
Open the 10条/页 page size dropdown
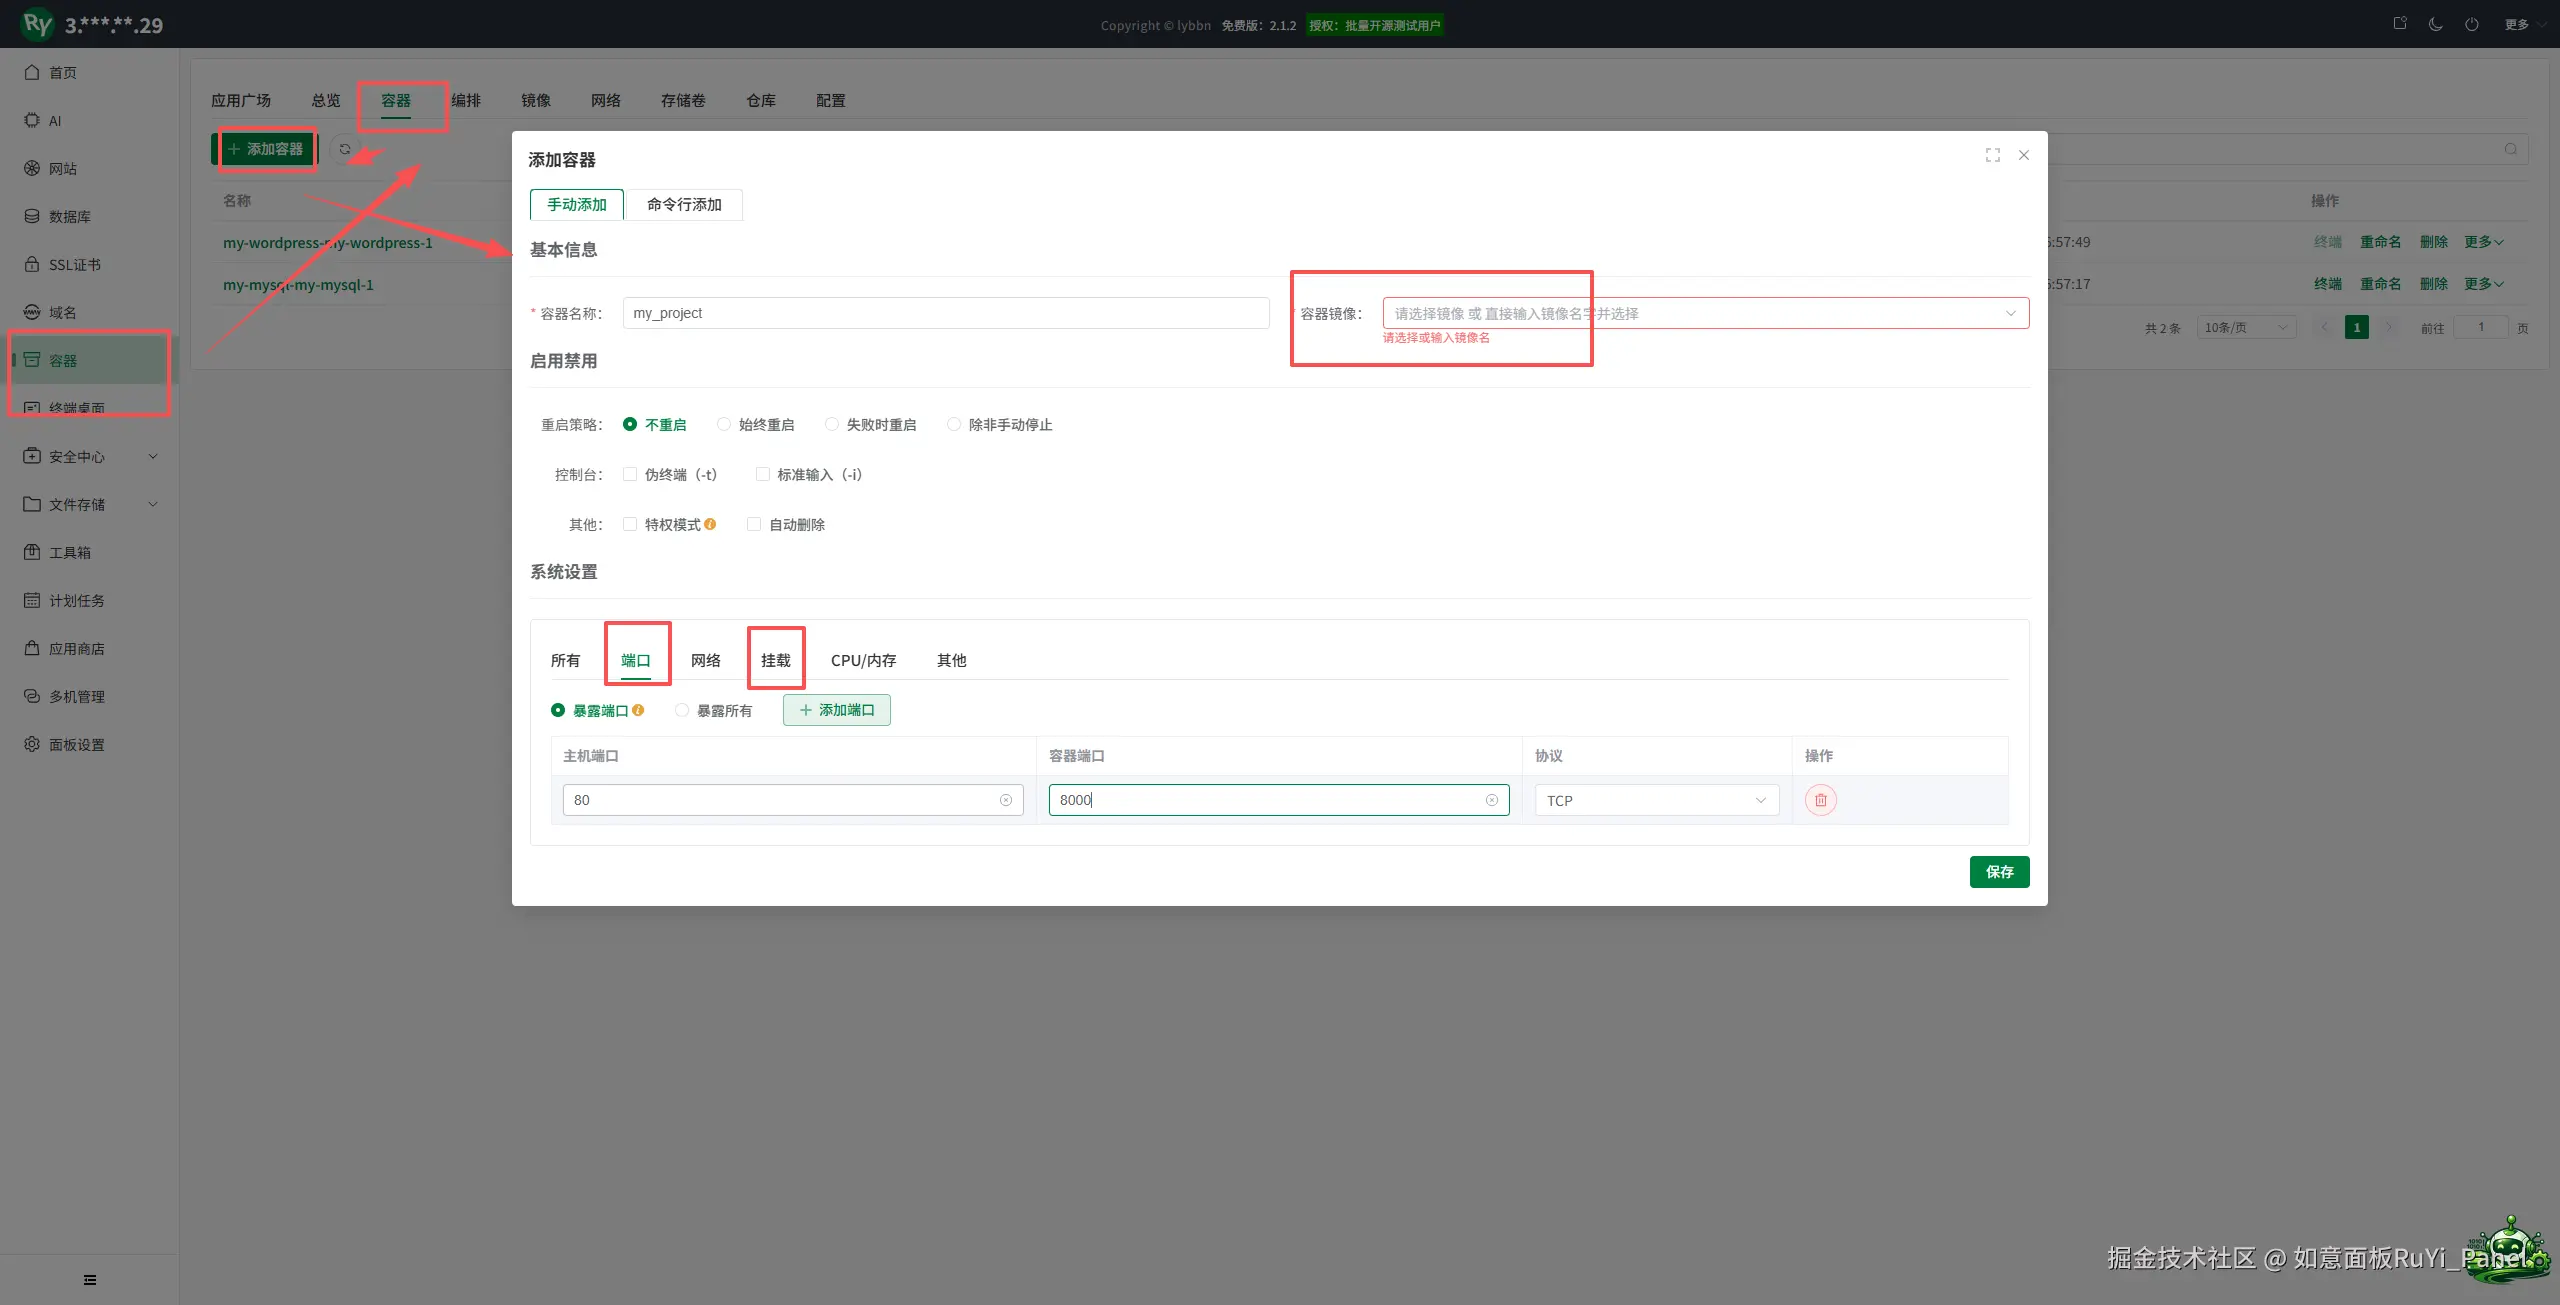[2246, 327]
